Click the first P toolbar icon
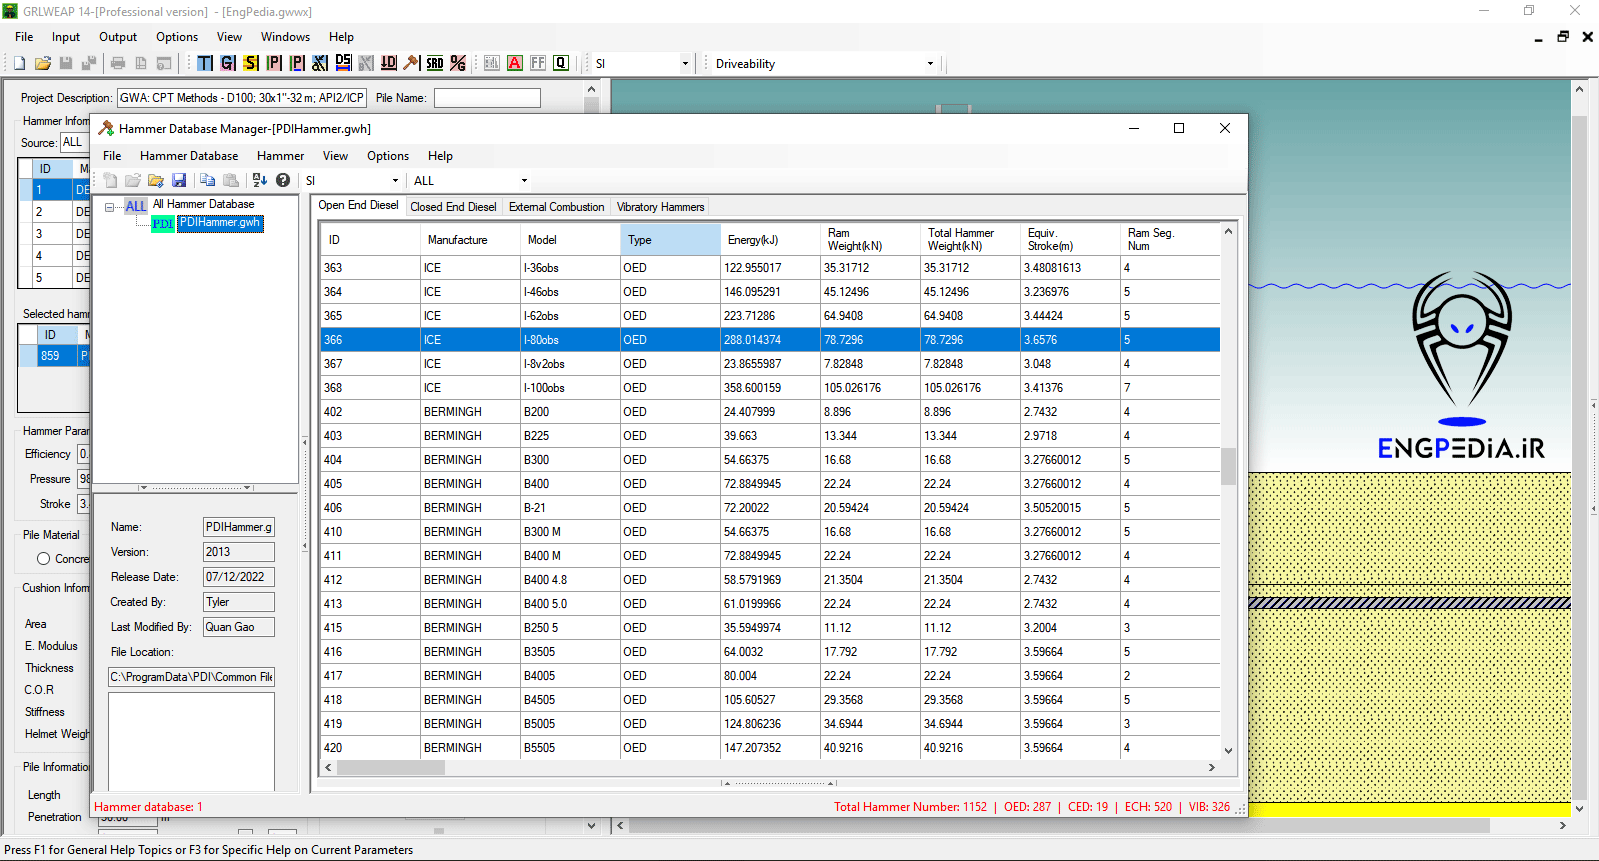This screenshot has width=1599, height=861. click(x=274, y=63)
